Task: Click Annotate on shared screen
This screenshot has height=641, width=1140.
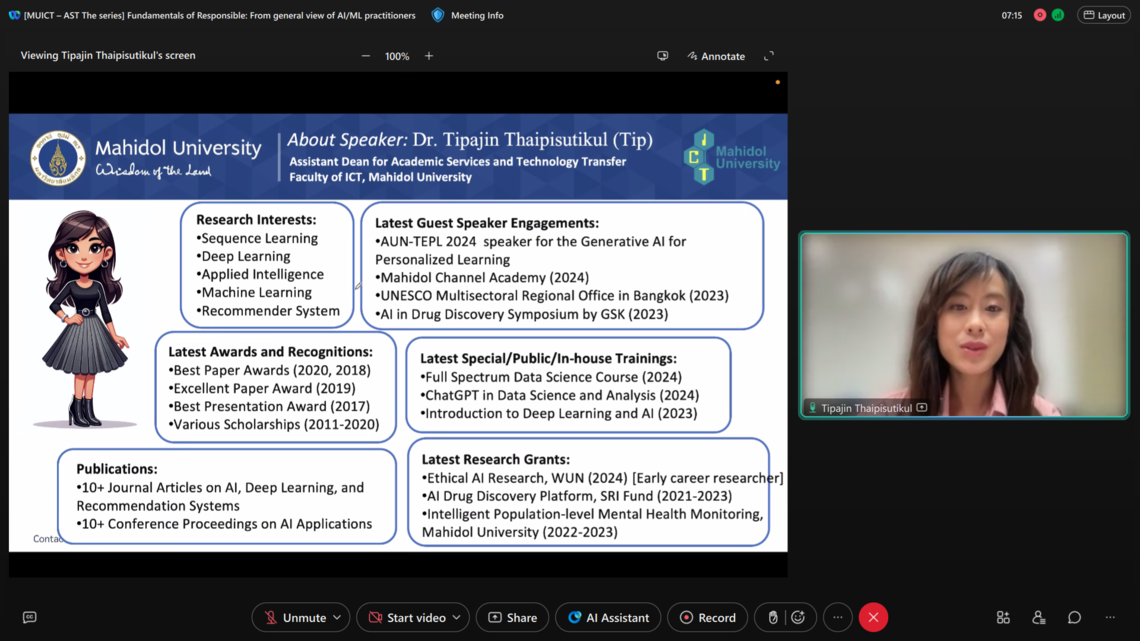Action: coord(716,56)
